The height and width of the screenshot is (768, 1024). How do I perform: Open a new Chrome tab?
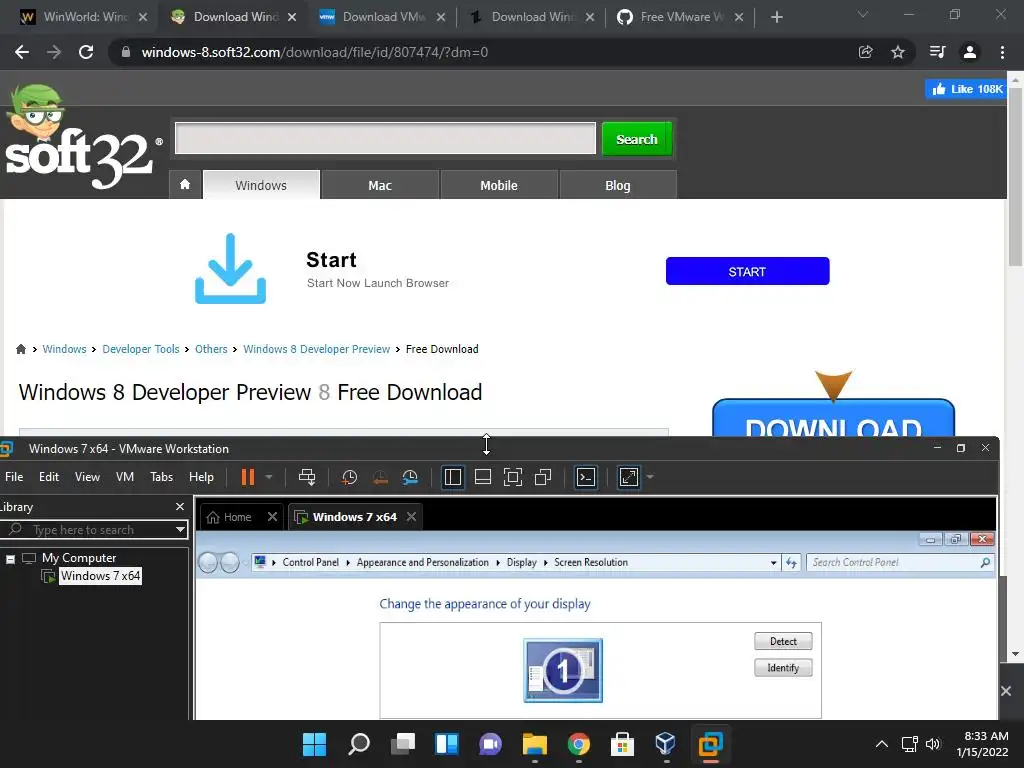click(x=776, y=17)
